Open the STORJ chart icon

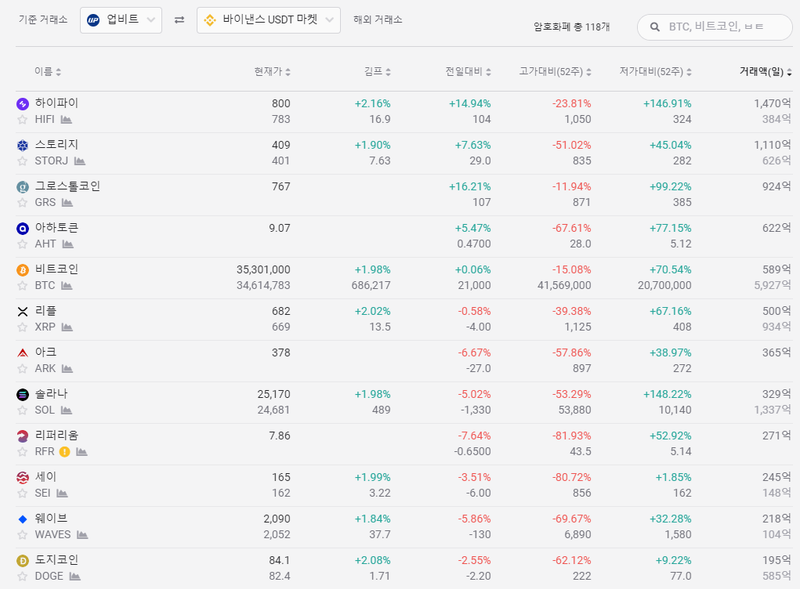pyautogui.click(x=80, y=161)
